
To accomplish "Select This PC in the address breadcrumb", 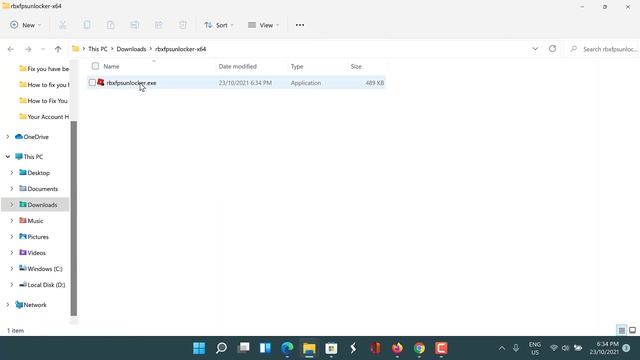I will pyautogui.click(x=98, y=49).
